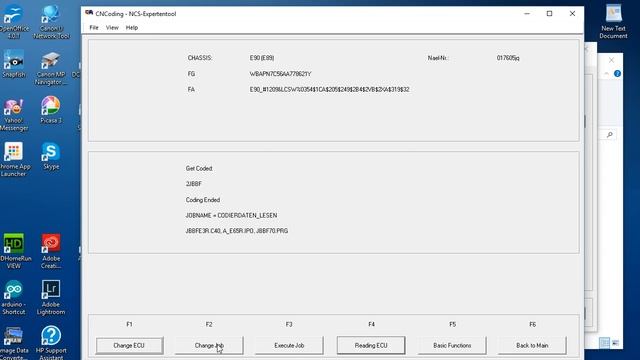Image resolution: width=640 pixels, height=360 pixels.
Task: Open HP Support Assistant icon
Action: point(51,343)
